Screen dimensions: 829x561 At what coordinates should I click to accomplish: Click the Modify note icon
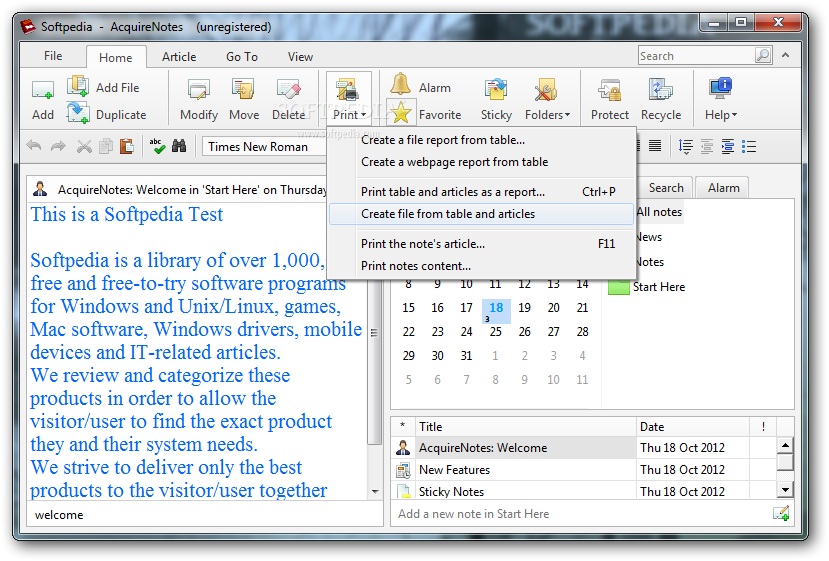point(199,90)
